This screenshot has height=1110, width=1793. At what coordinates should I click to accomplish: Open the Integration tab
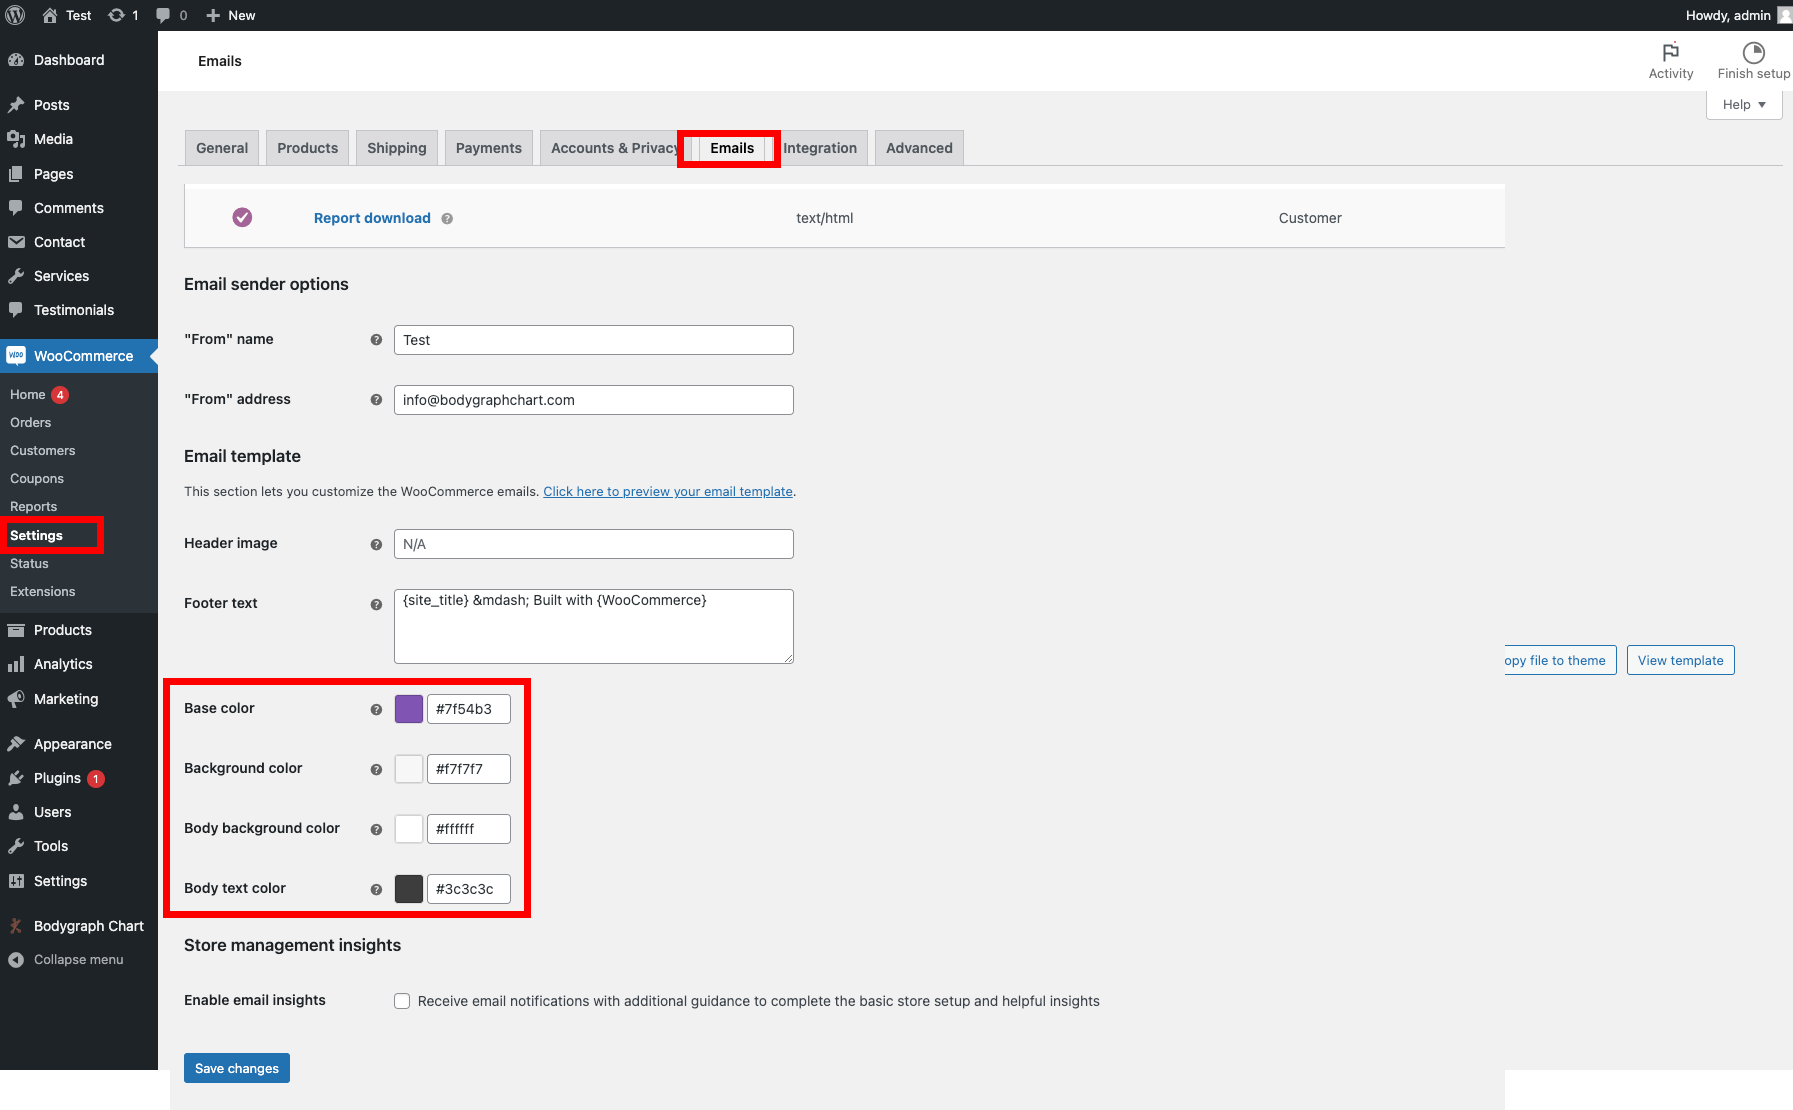pos(820,148)
